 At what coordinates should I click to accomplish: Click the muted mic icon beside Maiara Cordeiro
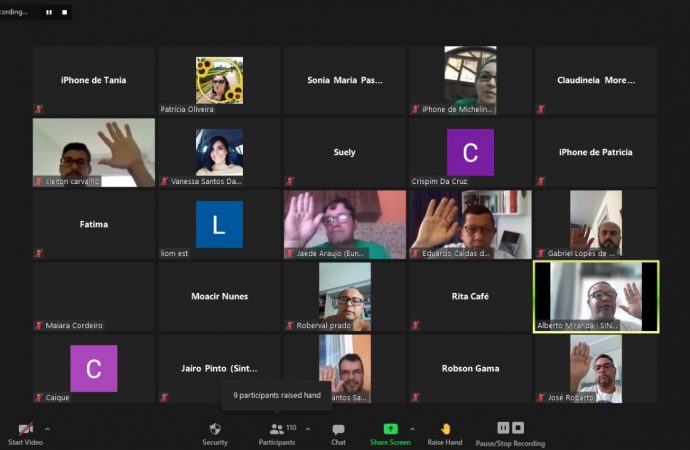click(x=39, y=325)
